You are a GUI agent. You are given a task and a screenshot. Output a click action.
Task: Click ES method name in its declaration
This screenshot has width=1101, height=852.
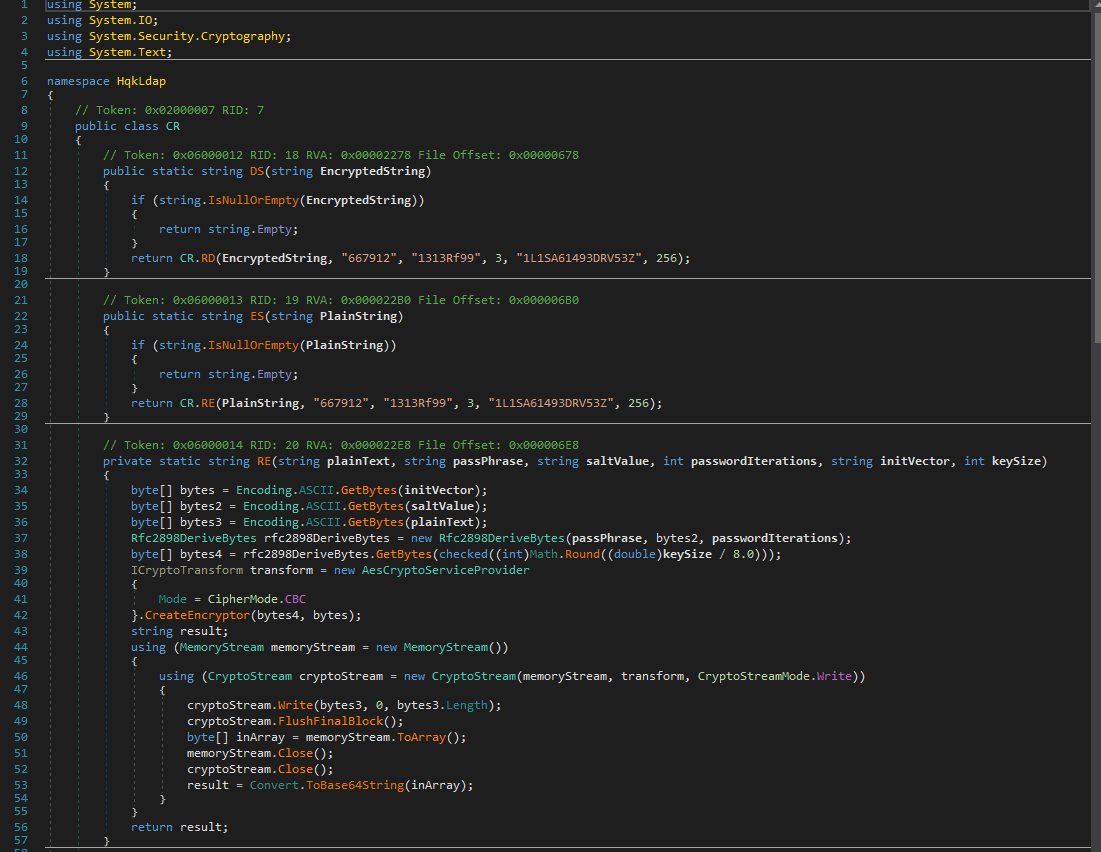(x=257, y=316)
